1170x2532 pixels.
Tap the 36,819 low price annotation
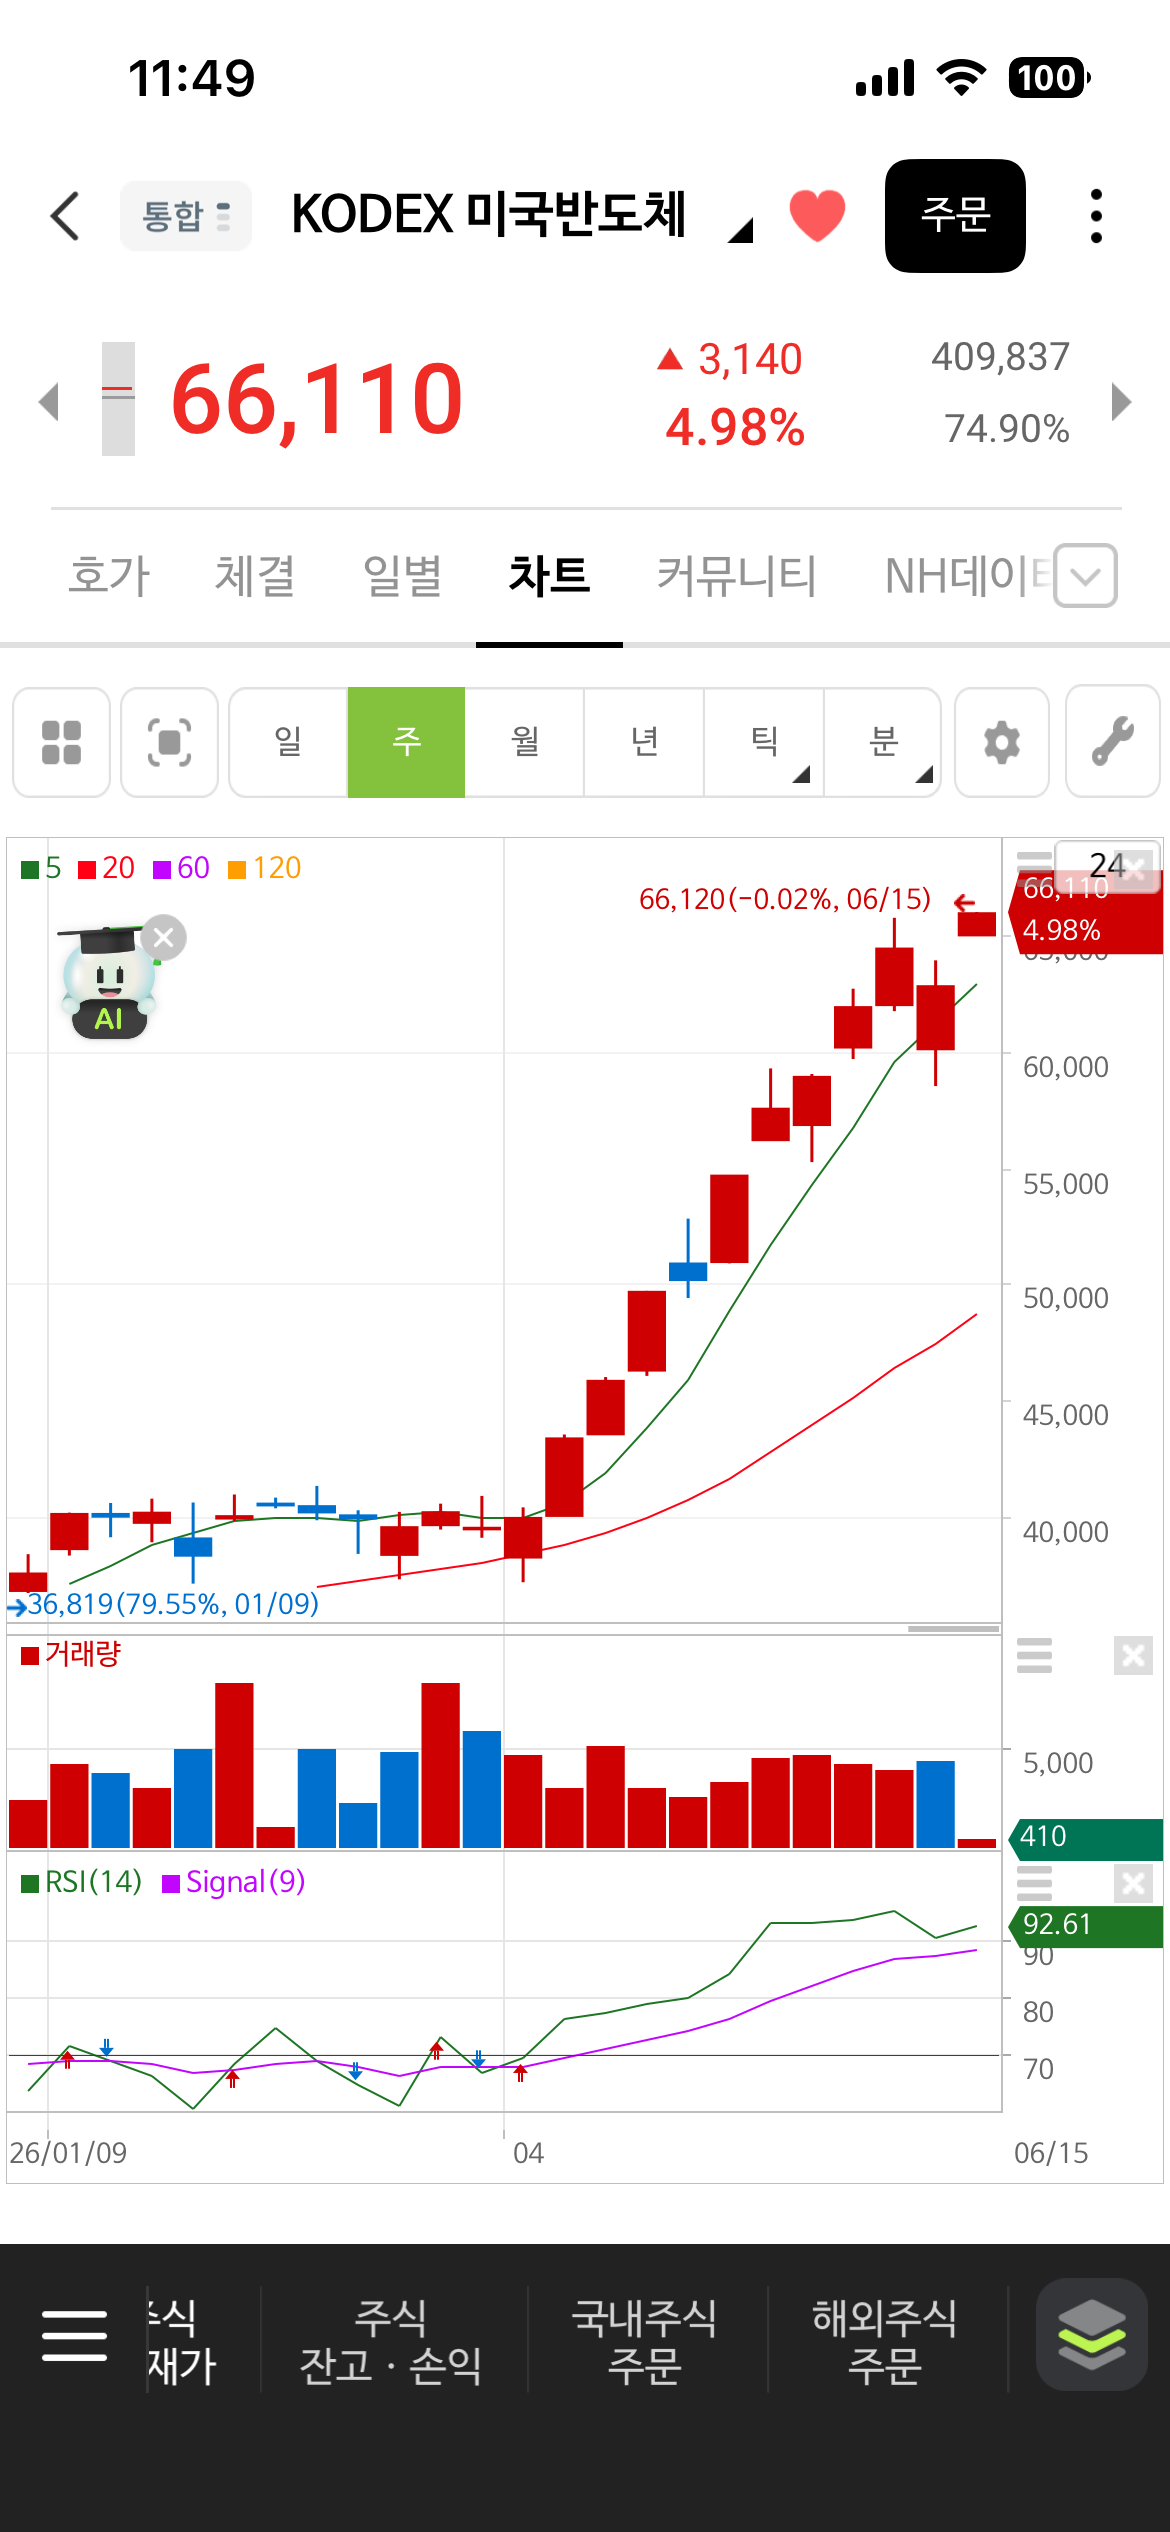pos(172,1604)
